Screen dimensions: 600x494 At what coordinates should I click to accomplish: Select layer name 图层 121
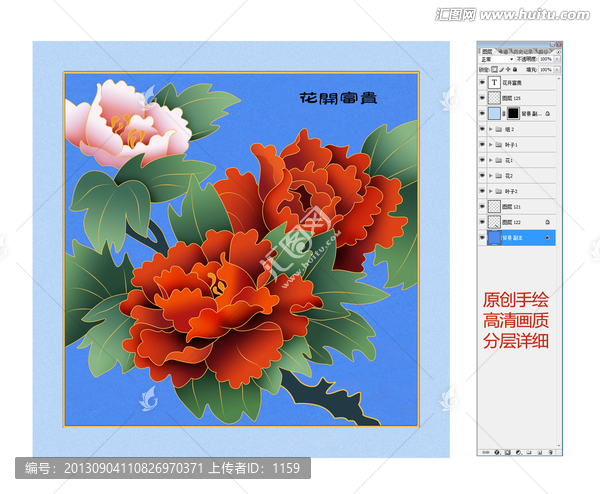pyautogui.click(x=512, y=207)
